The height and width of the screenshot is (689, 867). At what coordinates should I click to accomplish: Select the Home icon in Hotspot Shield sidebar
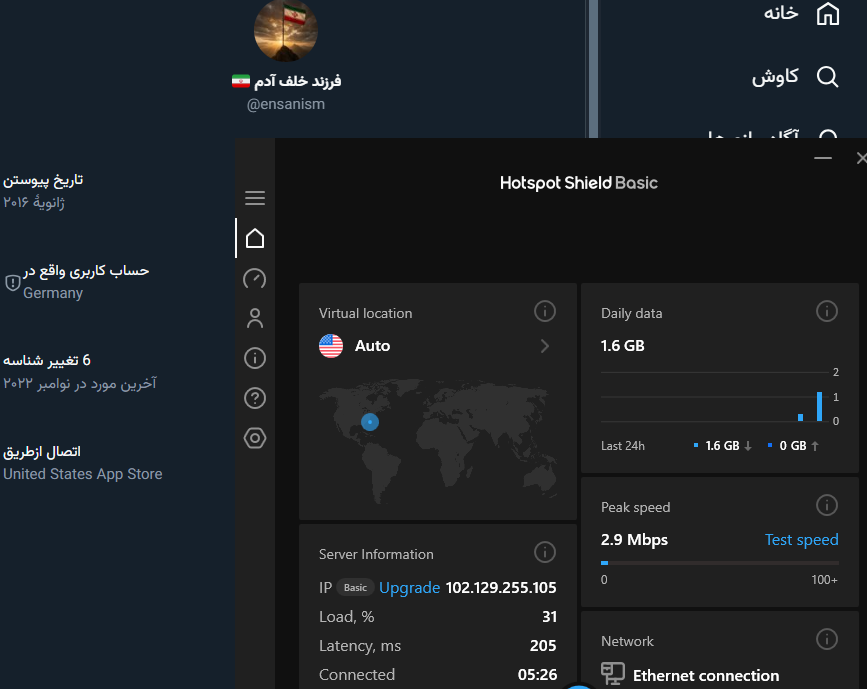(x=255, y=238)
